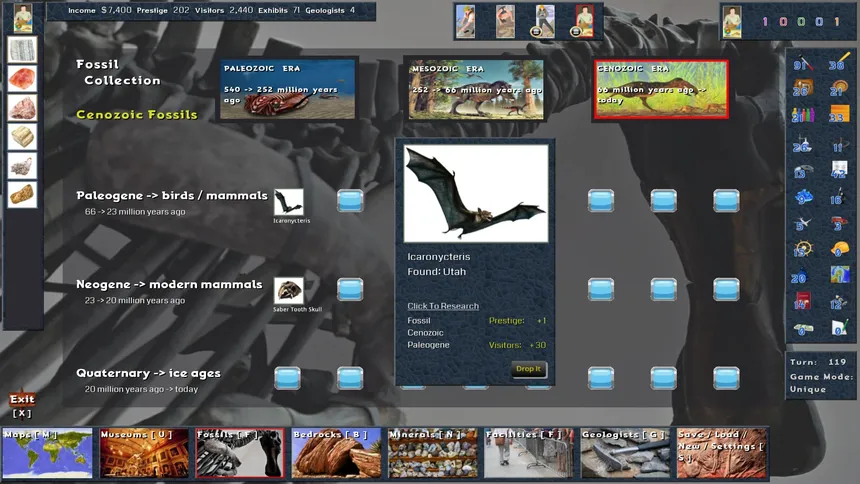Click the empty slot beside Icaronycteris thumbnail
The image size is (860, 484).
350,201
